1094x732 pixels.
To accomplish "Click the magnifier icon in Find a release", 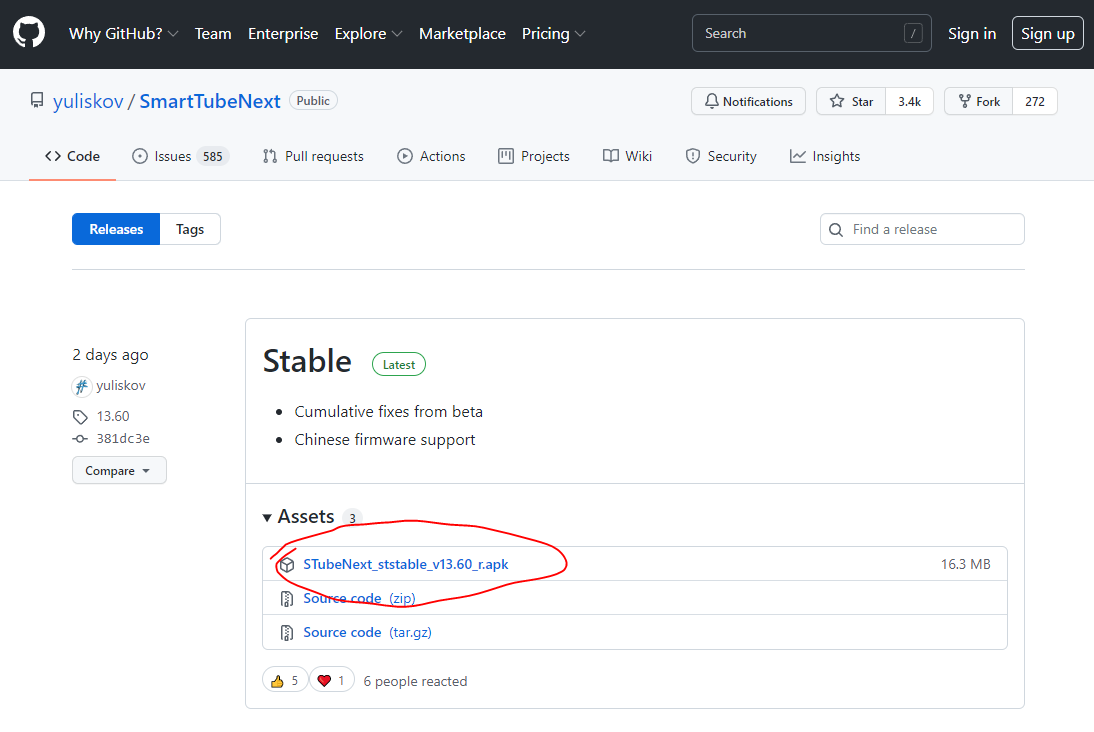I will coord(835,230).
